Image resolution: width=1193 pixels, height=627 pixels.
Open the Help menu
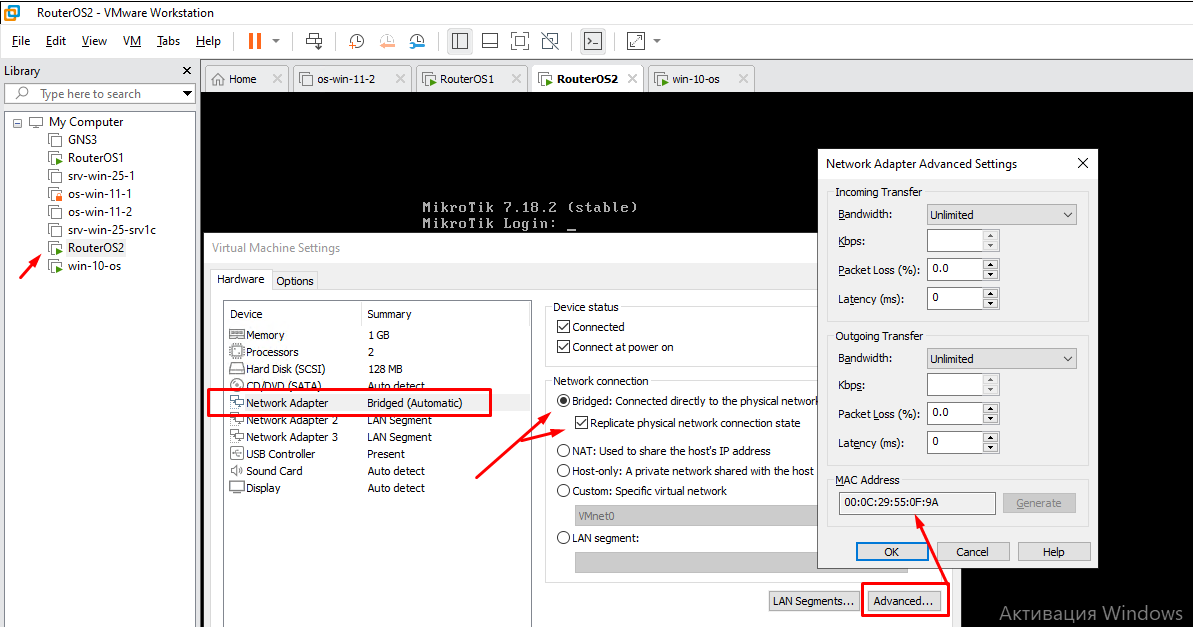click(208, 41)
